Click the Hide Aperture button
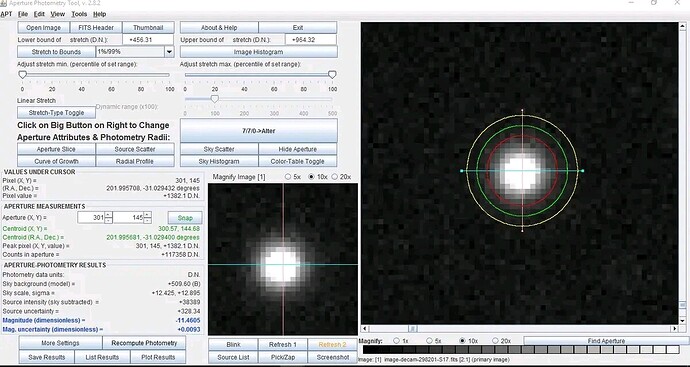Image resolution: width=690 pixels, height=367 pixels. (298, 149)
